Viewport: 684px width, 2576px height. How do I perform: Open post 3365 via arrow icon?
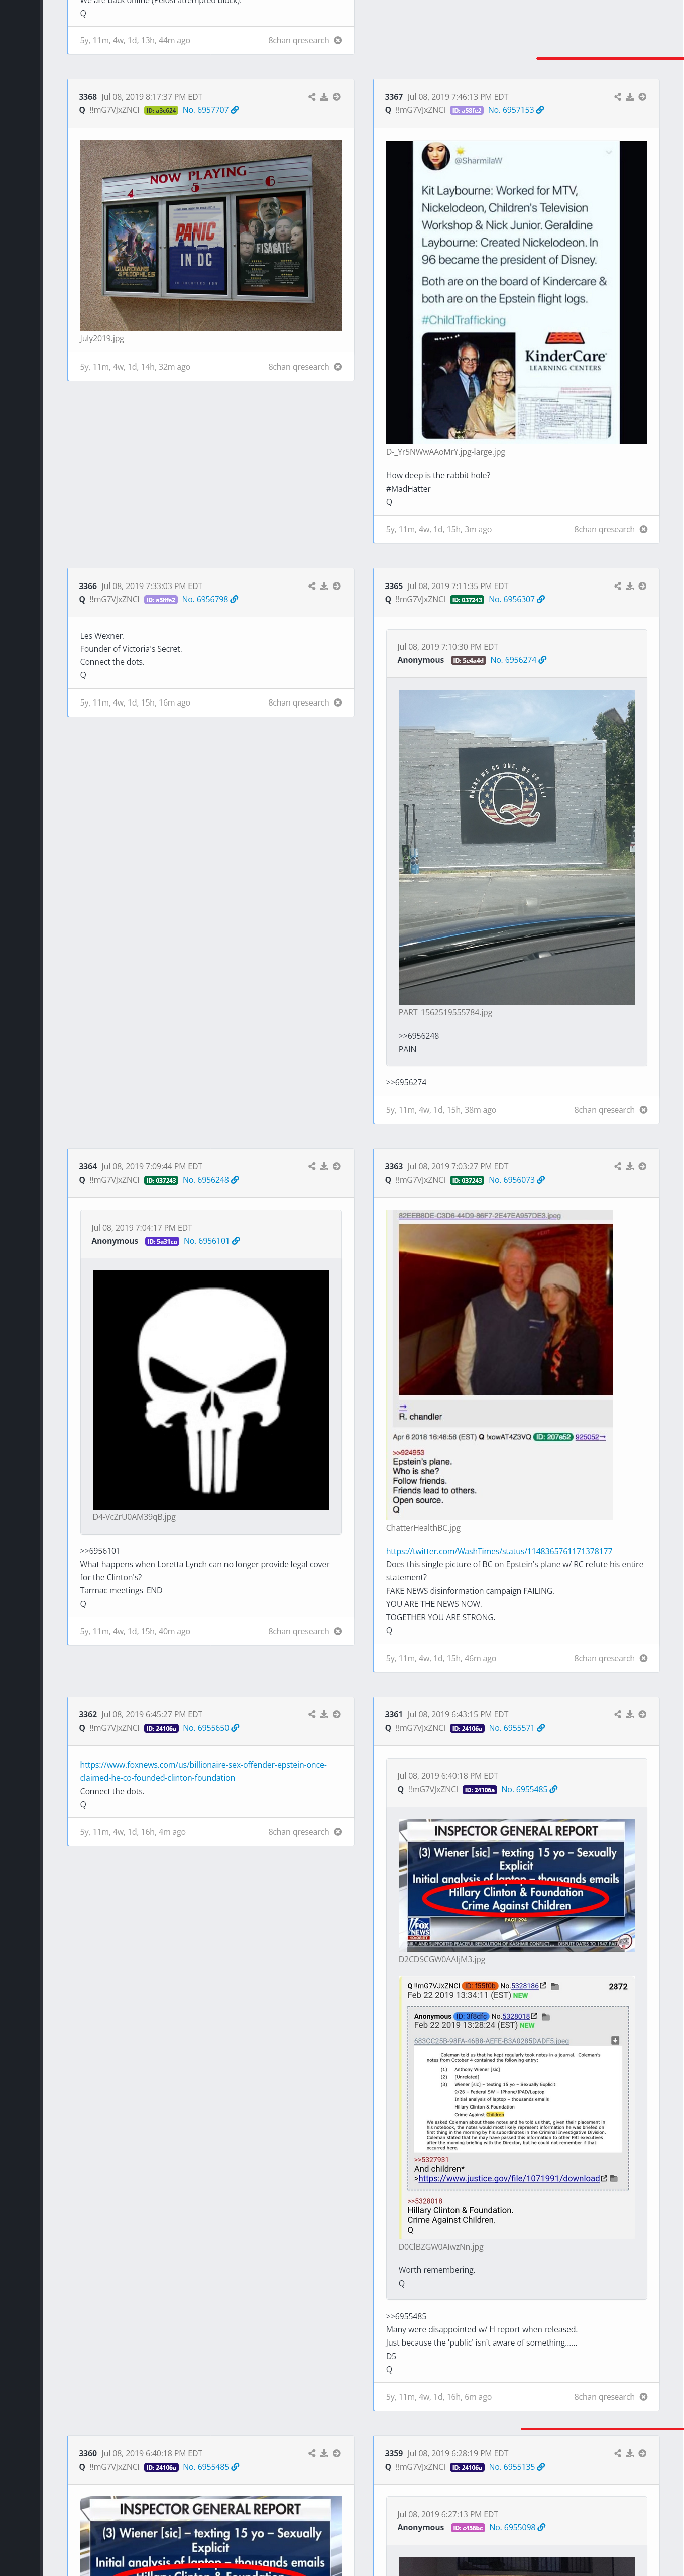pyautogui.click(x=643, y=586)
